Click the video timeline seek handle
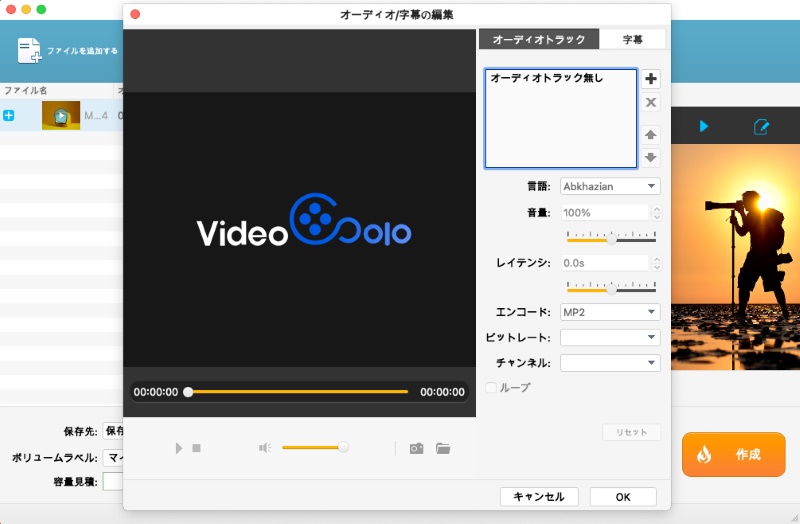The image size is (800, 524). coord(188,392)
